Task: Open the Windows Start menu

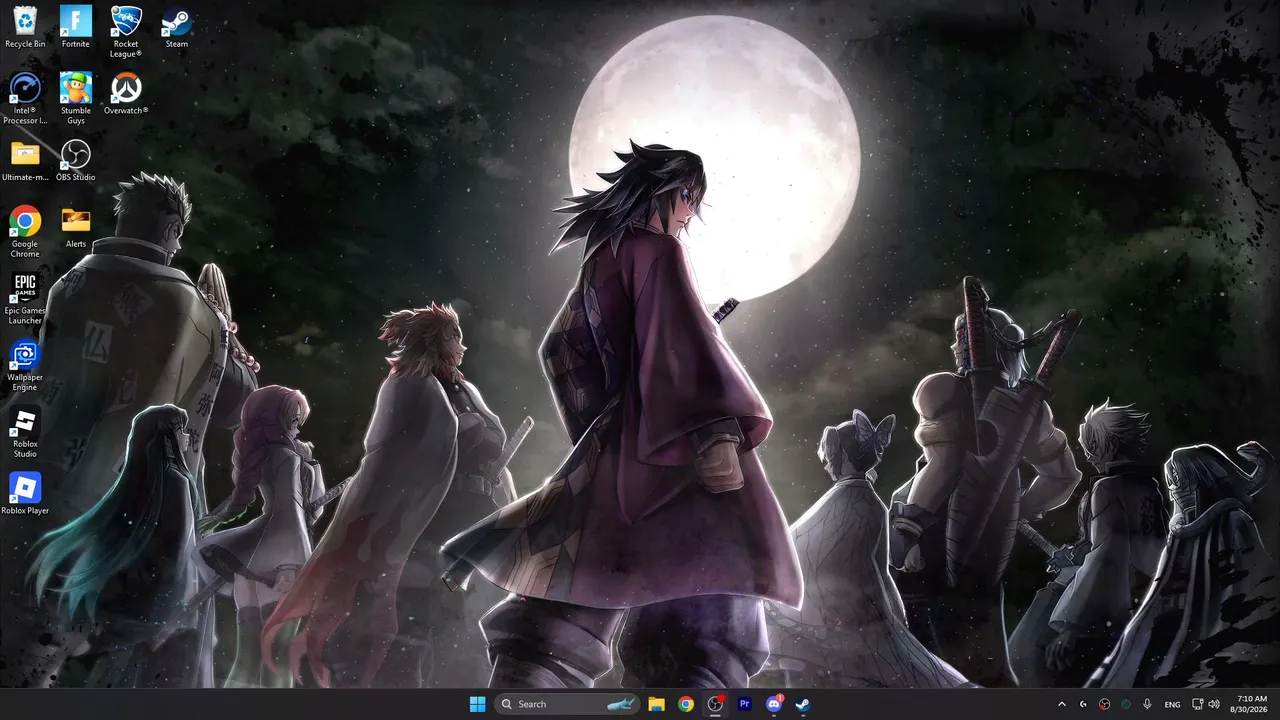Action: (x=478, y=704)
